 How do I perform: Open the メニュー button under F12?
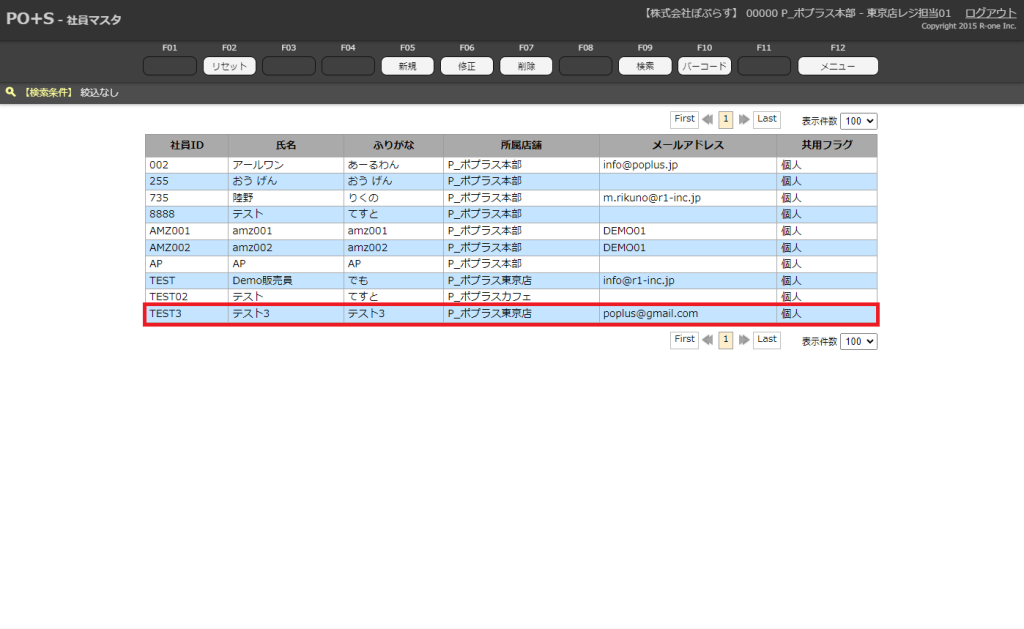837,66
